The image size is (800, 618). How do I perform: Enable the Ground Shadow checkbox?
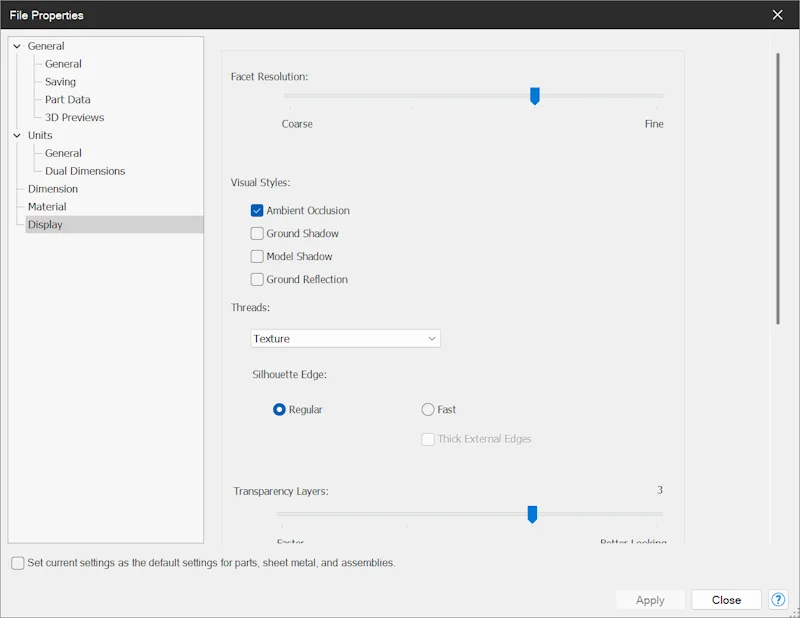pyautogui.click(x=257, y=233)
